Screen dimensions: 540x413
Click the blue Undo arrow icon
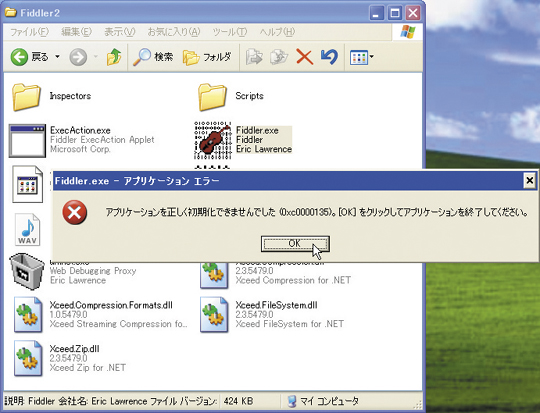pyautogui.click(x=329, y=57)
